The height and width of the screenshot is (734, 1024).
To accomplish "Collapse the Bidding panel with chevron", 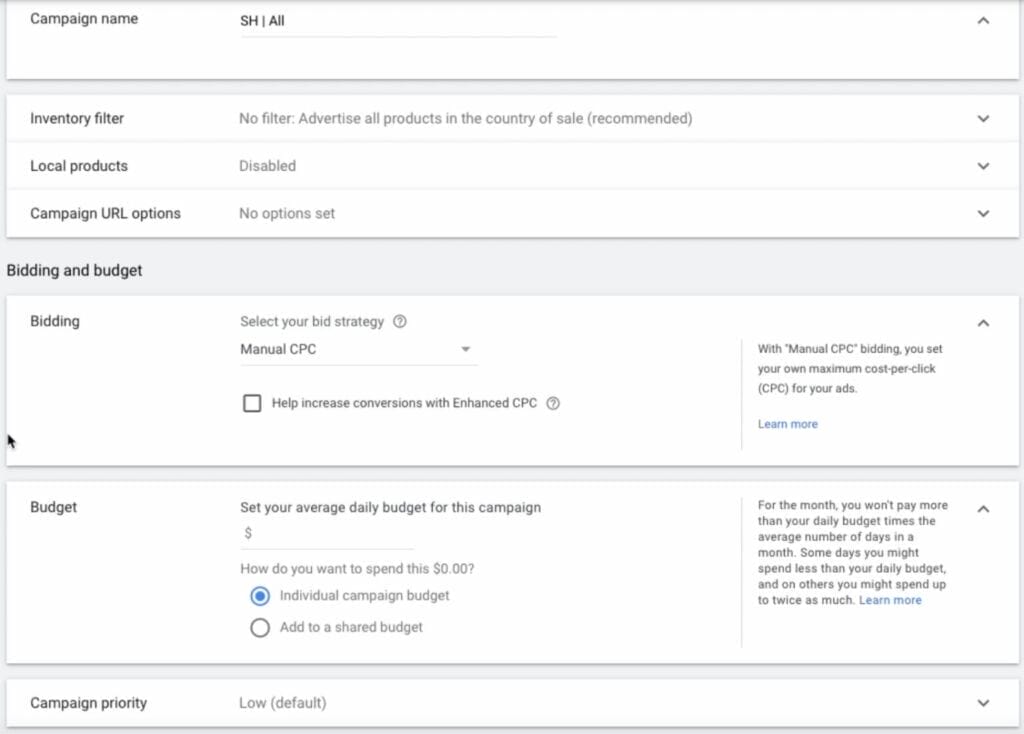I will coord(983,323).
